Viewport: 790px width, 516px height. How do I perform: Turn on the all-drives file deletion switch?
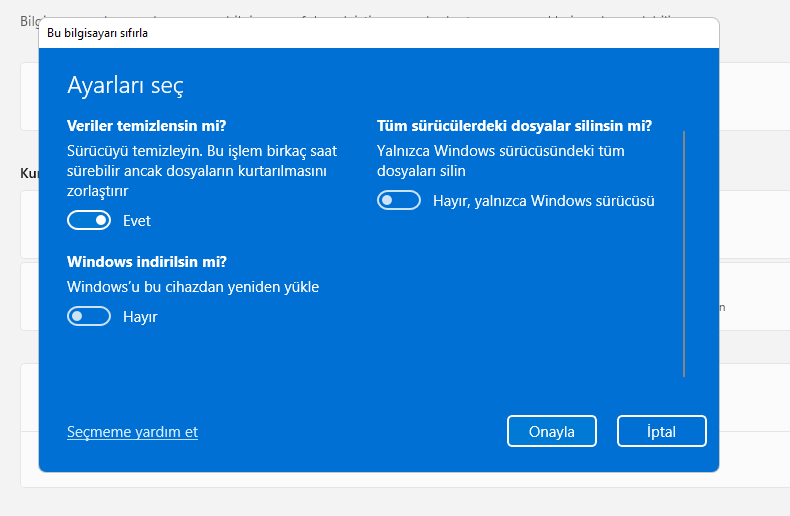pyautogui.click(x=398, y=201)
